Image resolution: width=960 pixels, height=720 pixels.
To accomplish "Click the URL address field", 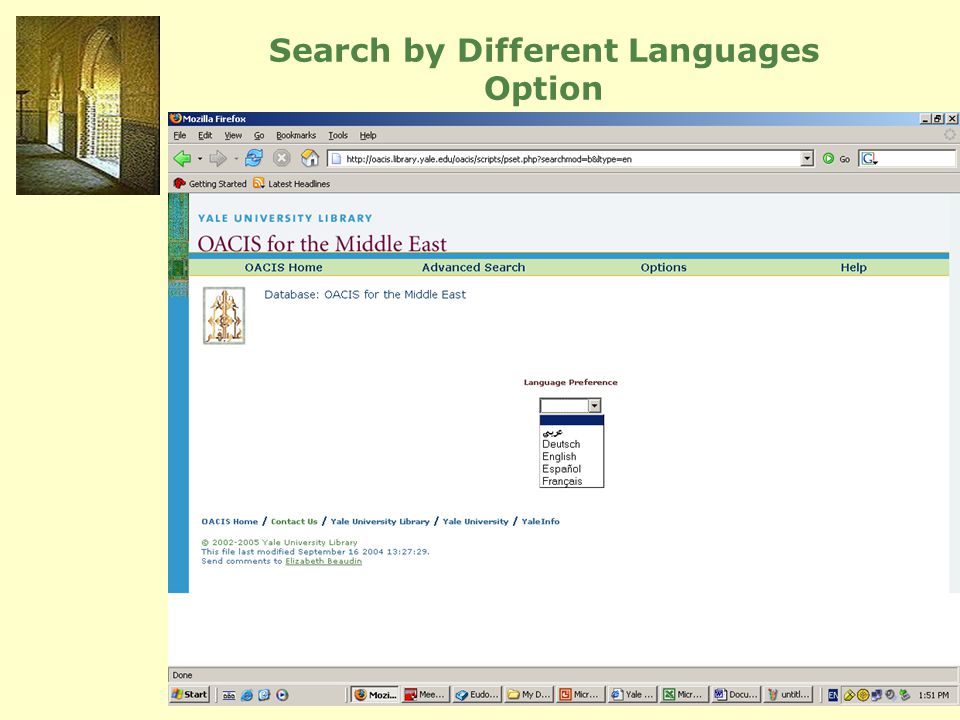I will tap(569, 159).
